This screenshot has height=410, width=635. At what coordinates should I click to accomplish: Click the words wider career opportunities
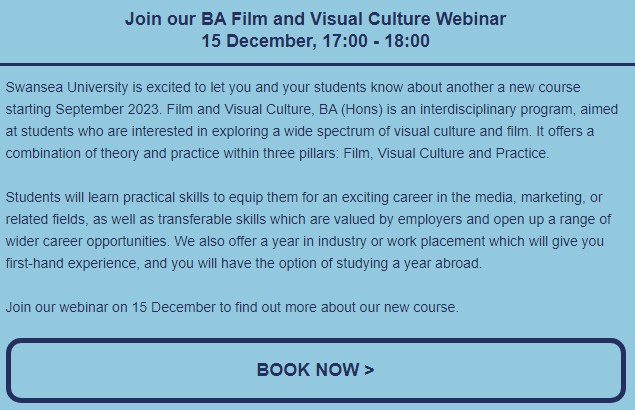(87, 241)
